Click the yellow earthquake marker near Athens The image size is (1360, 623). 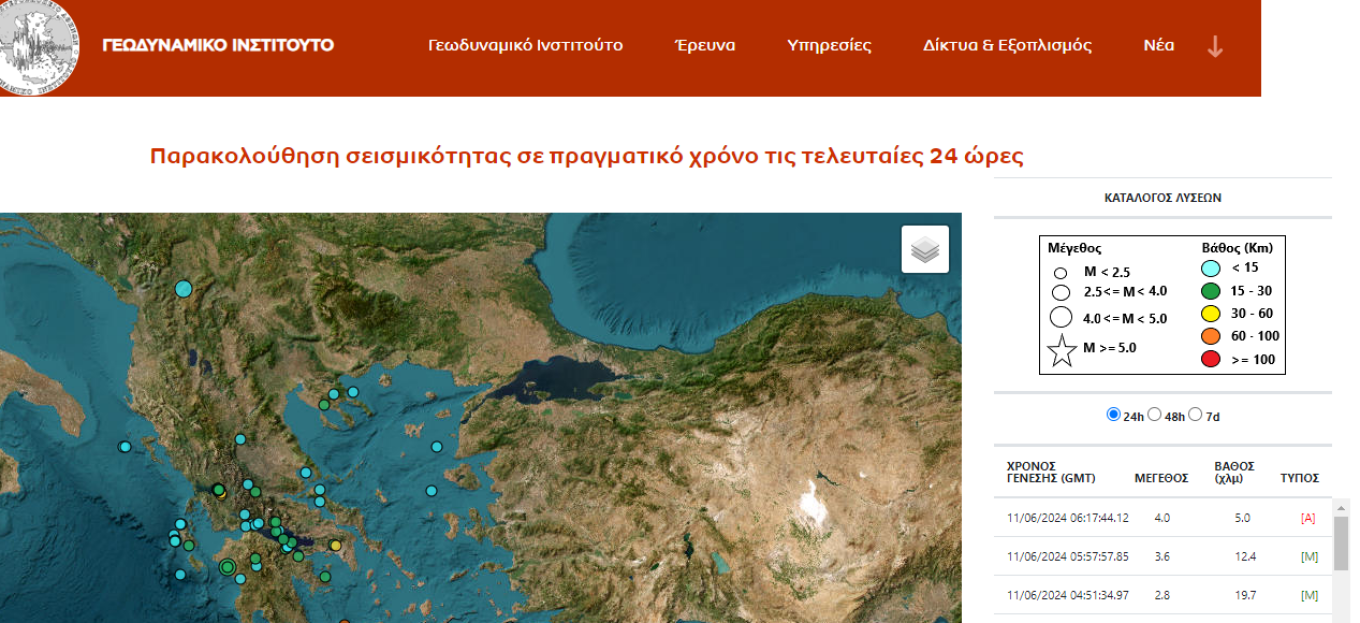pos(336,545)
